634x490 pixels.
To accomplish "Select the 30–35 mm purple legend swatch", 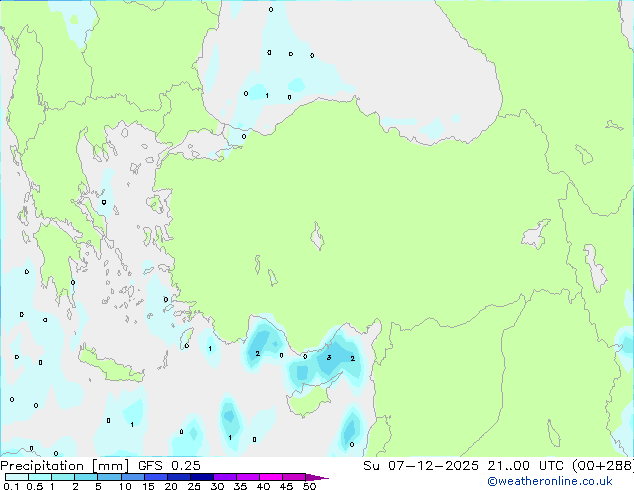I will pyautogui.click(x=225, y=477).
